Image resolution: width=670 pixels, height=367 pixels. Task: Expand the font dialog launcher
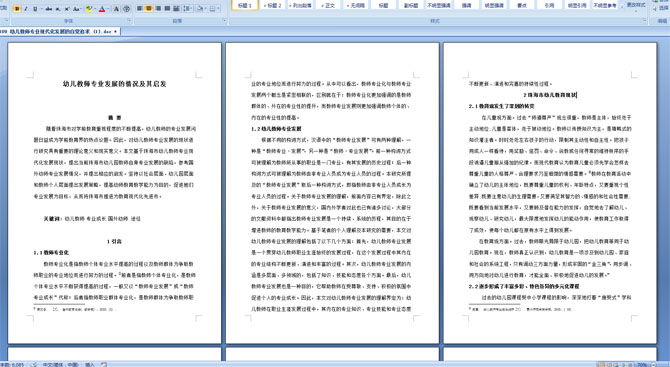pos(129,20)
